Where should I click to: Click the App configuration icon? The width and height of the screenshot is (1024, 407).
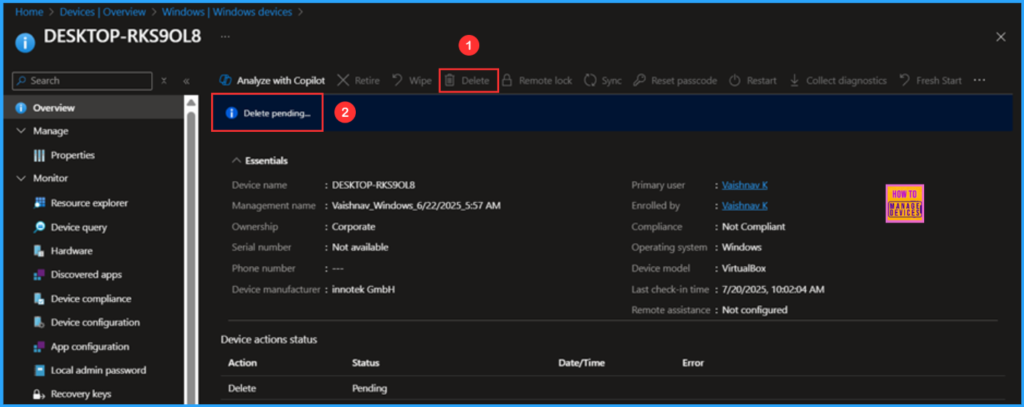39,346
